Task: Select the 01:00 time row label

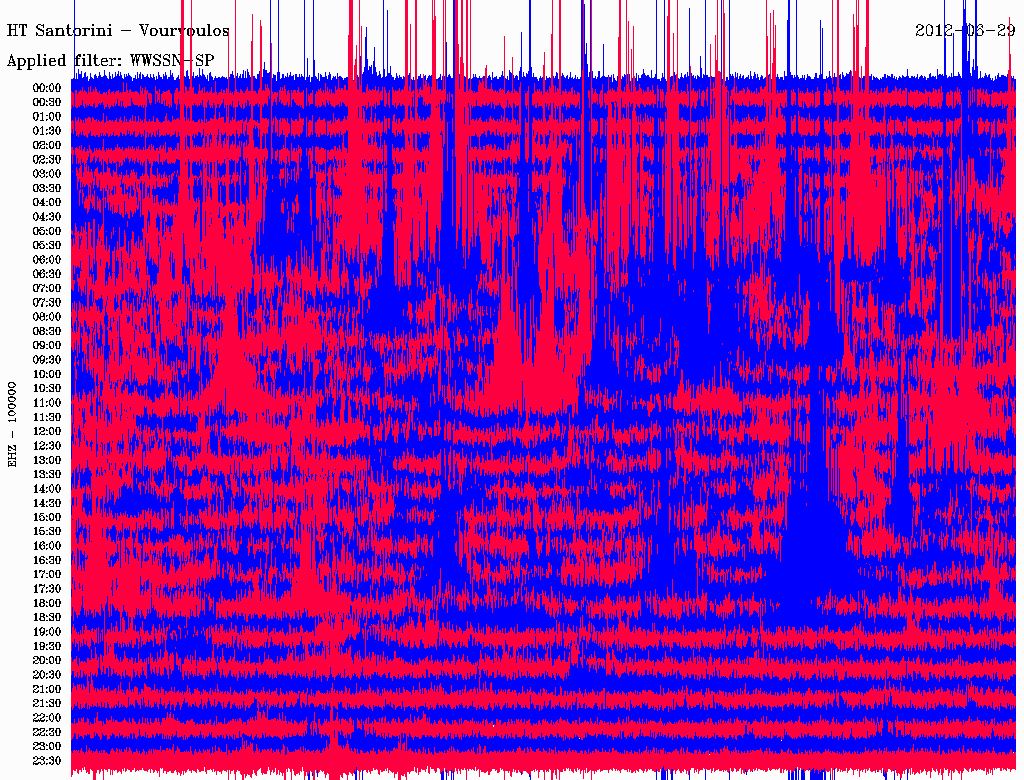Action: (x=47, y=116)
